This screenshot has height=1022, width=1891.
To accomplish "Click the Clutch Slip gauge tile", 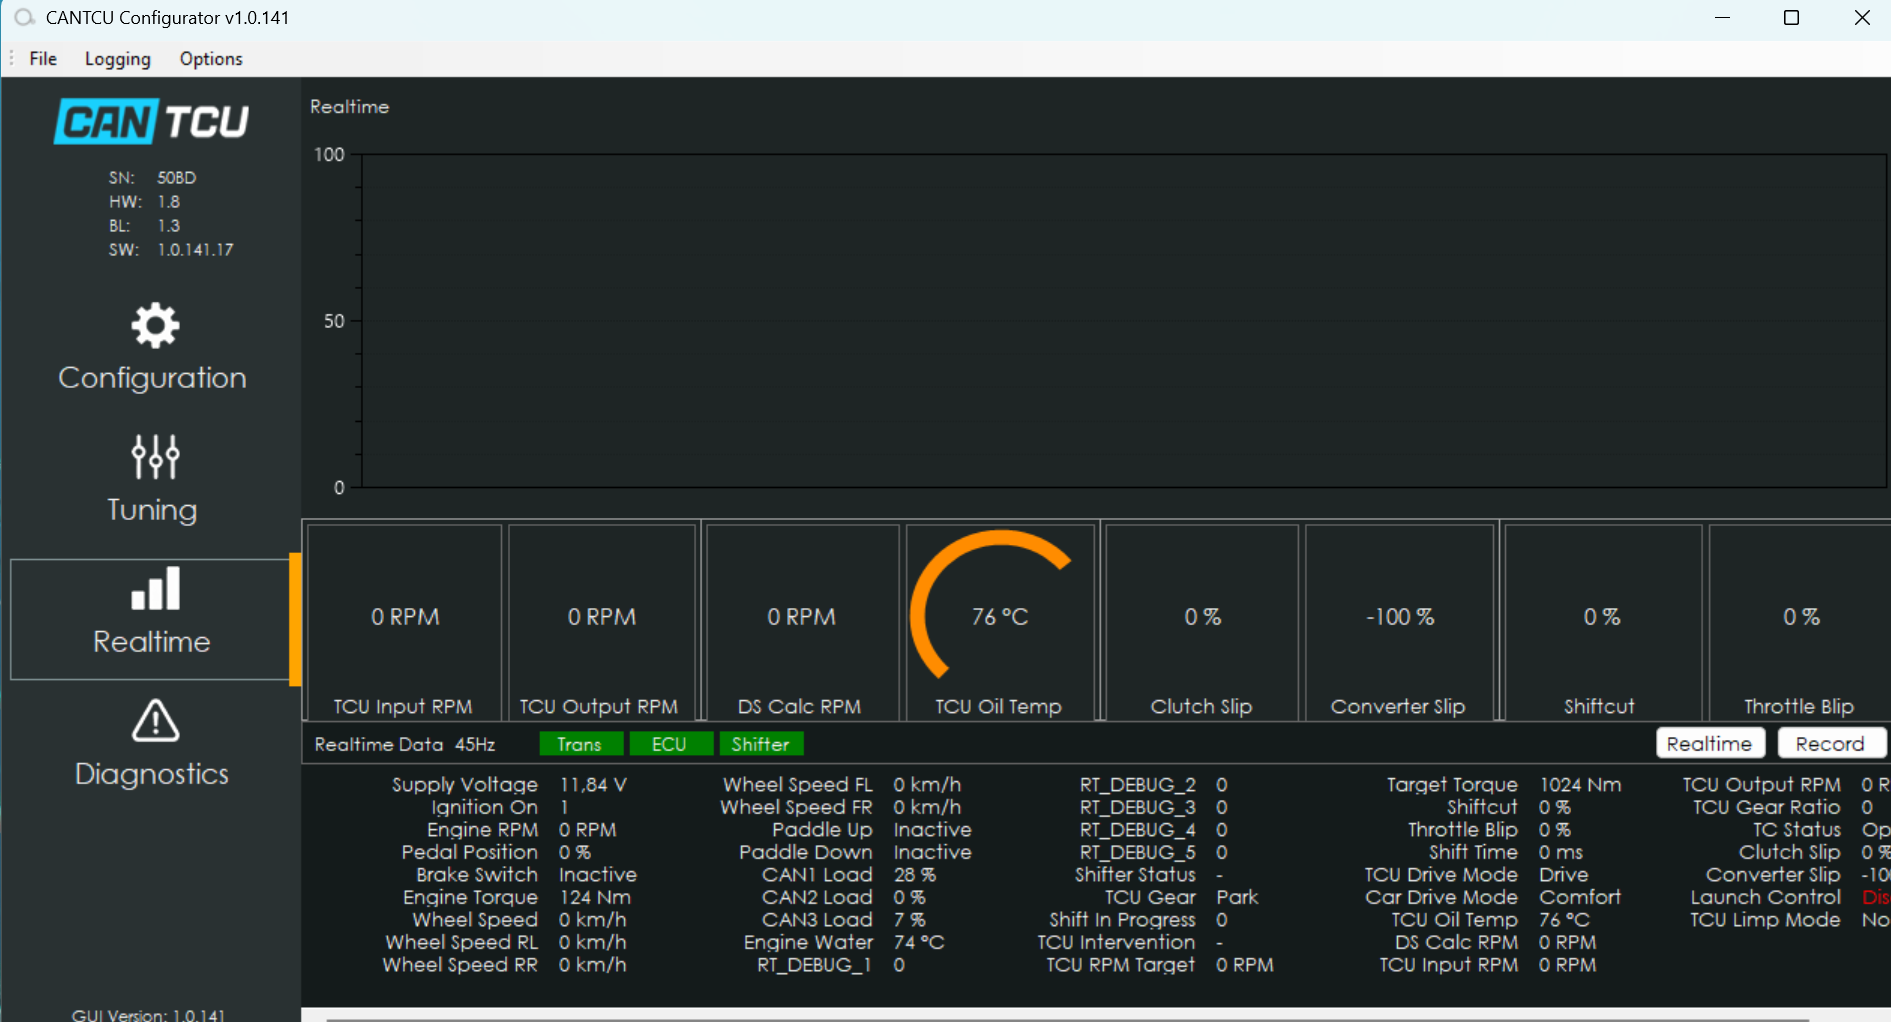I will (1201, 620).
